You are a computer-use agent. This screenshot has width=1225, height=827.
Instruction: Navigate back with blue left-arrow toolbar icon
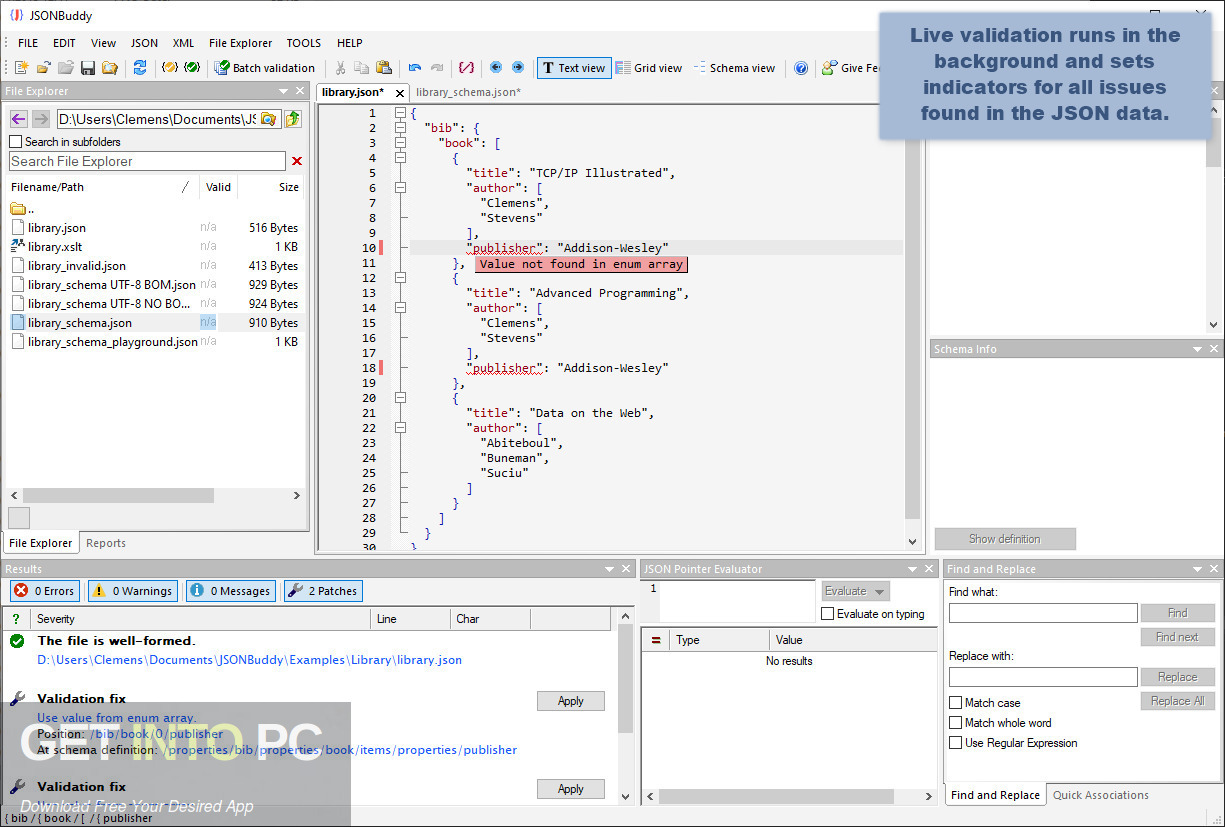click(496, 68)
